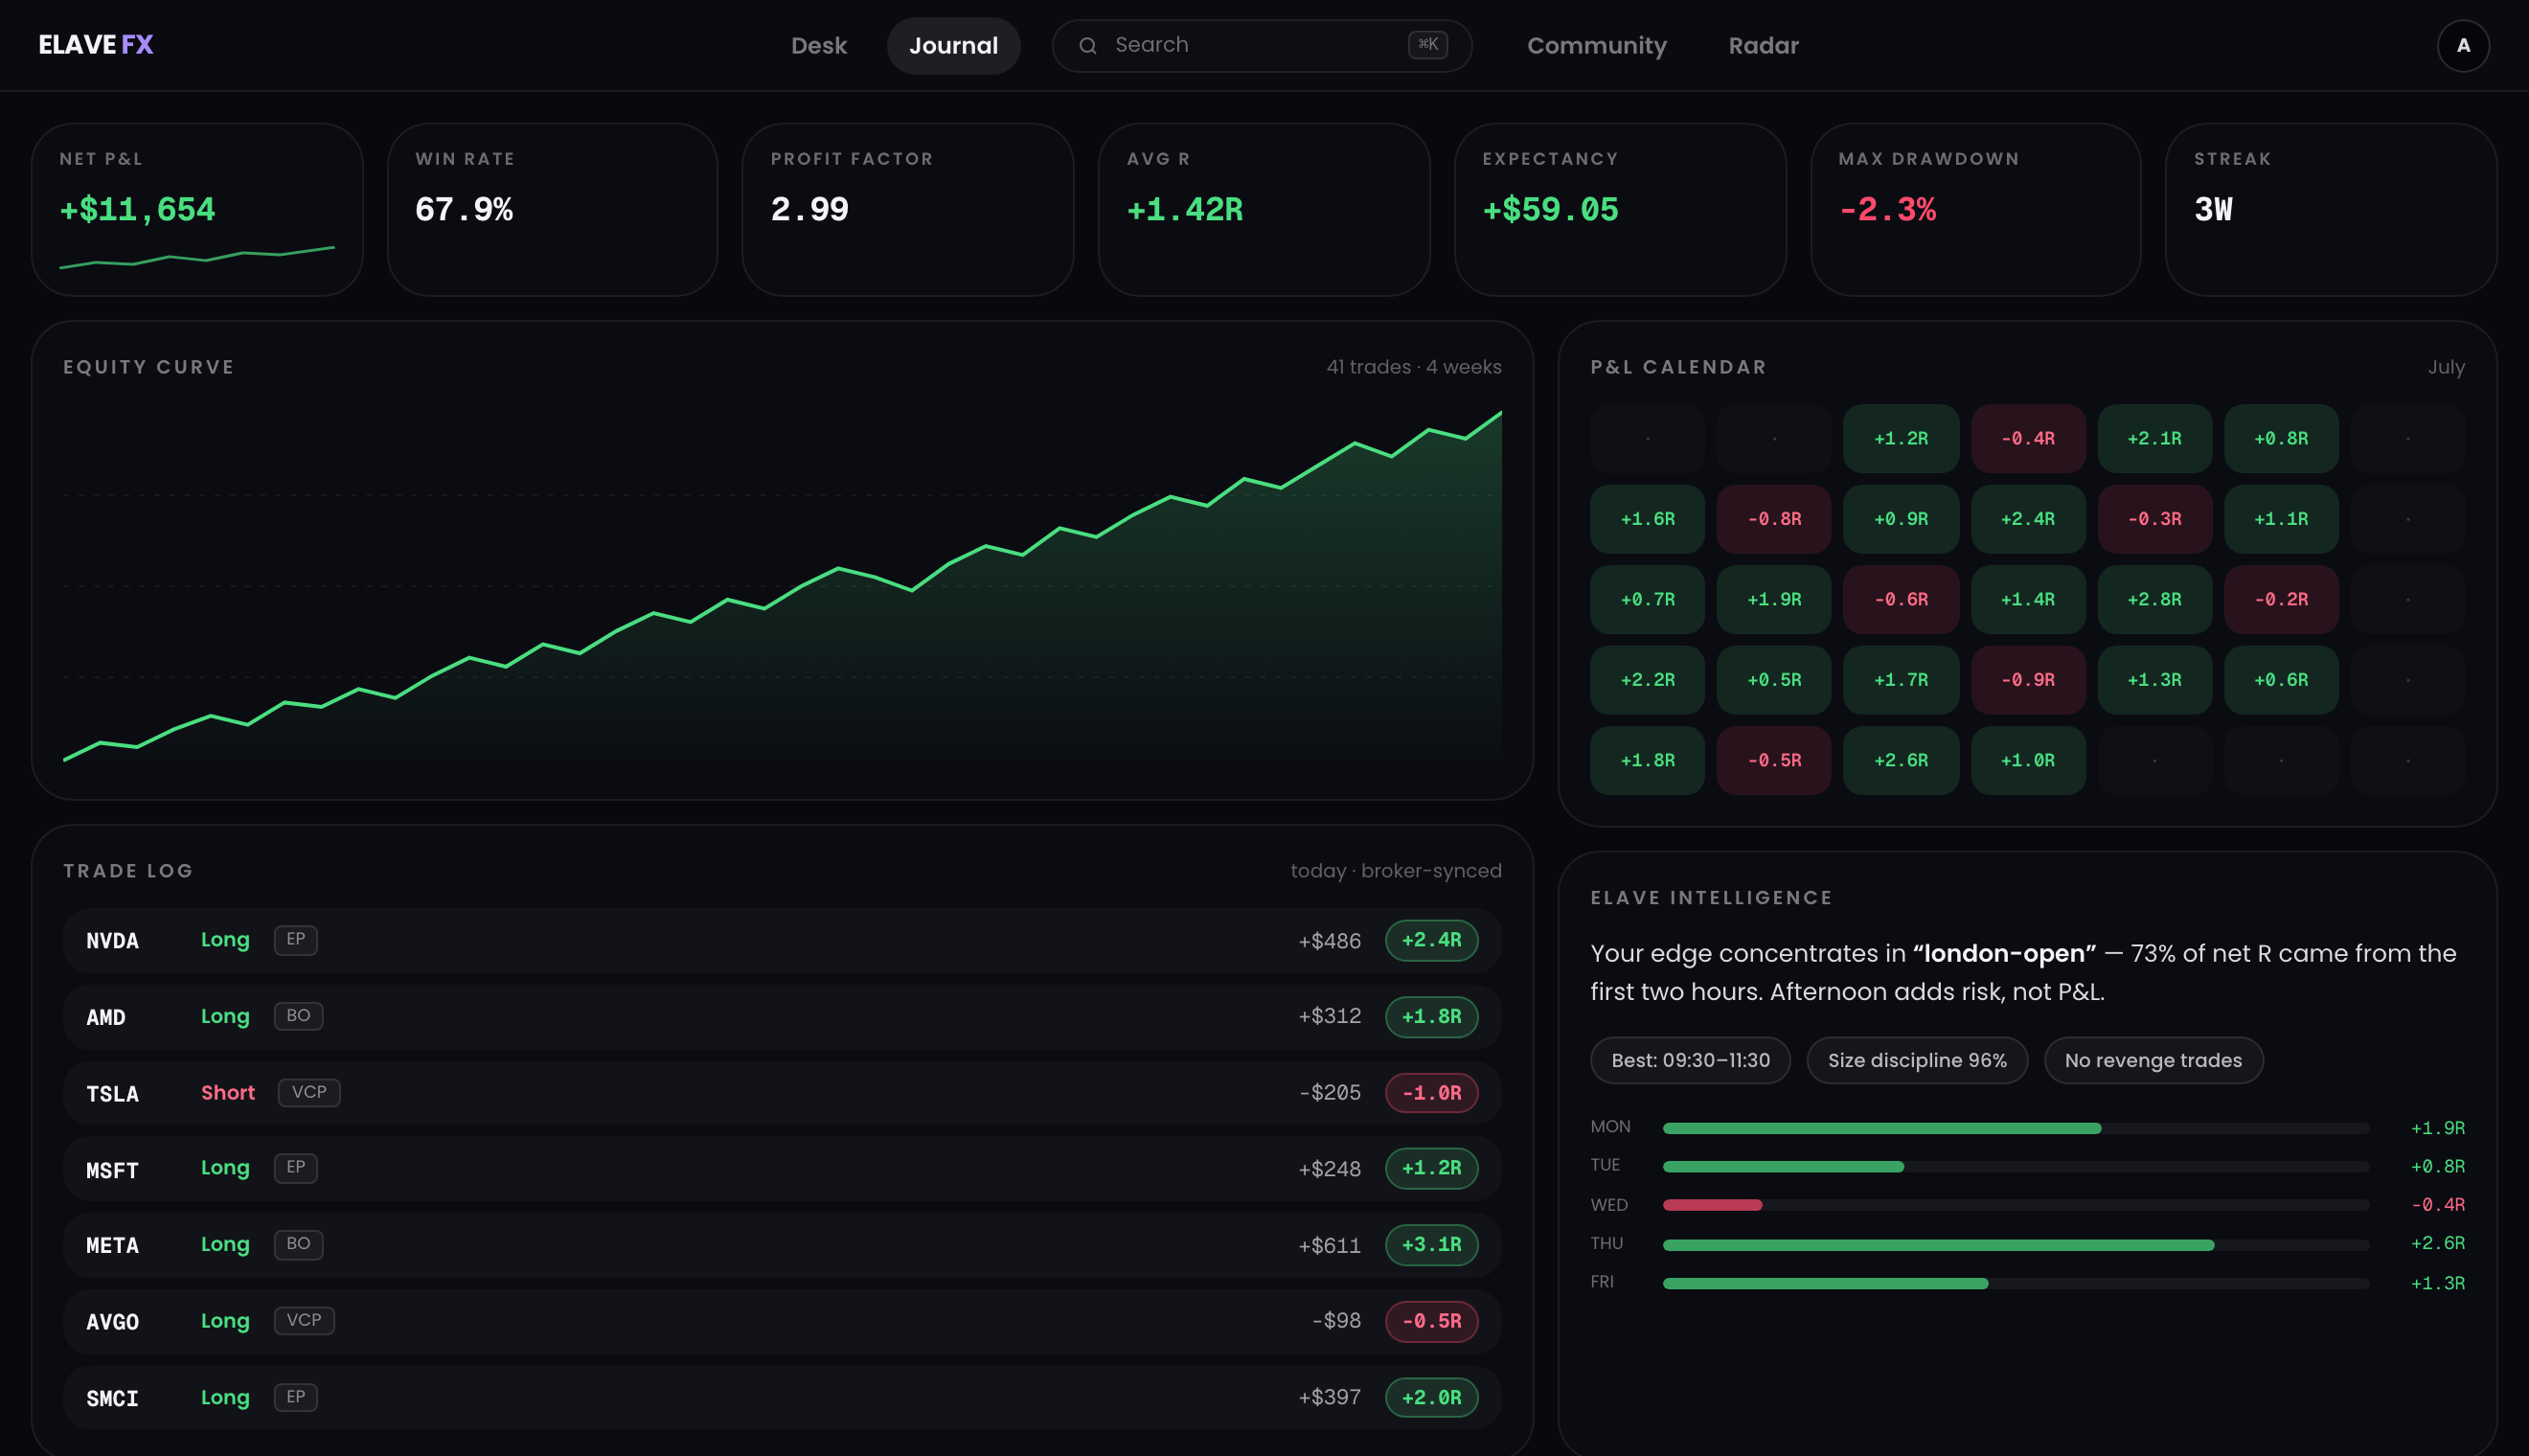Image resolution: width=2529 pixels, height=1456 pixels.
Task: Open the Community tab
Action: click(1596, 45)
